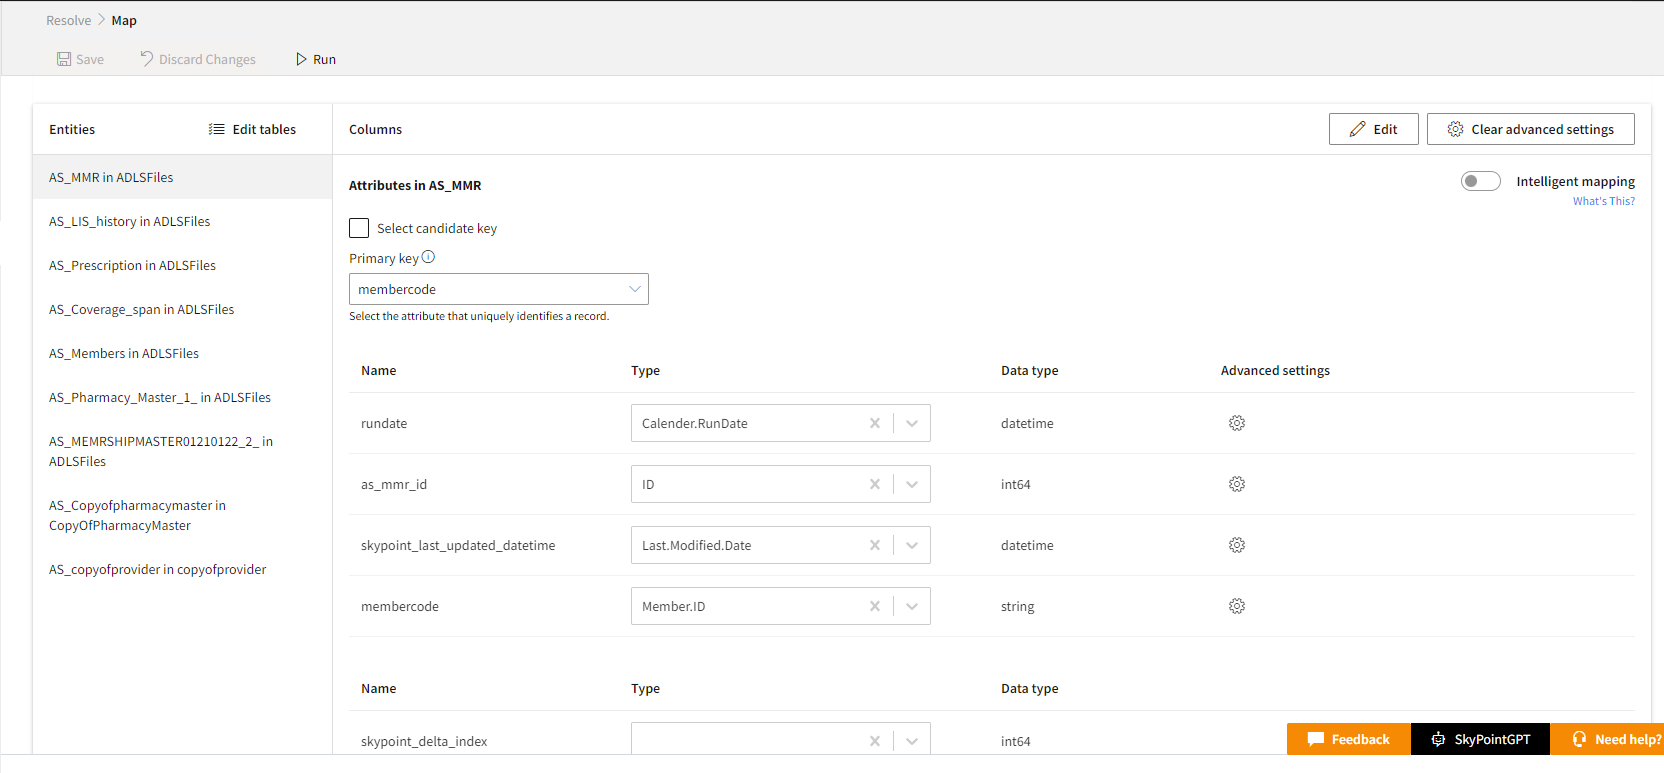Screen dimensions: 1664x773
Task: Check the Select candidate key checkbox
Action: (359, 228)
